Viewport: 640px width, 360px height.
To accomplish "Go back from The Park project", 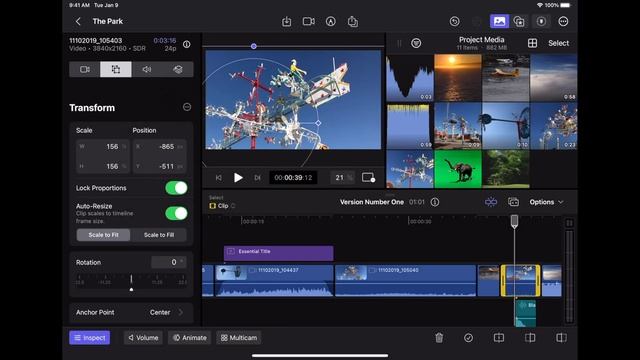I will [78, 21].
